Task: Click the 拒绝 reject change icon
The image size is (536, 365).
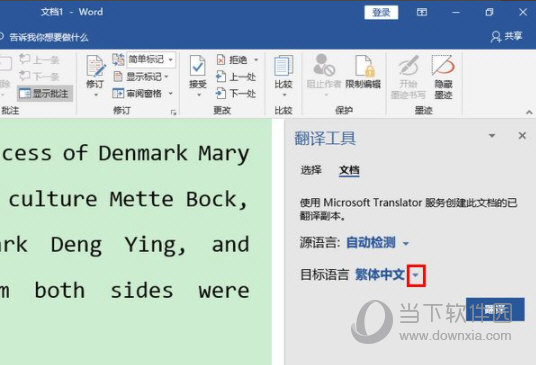Action: click(x=221, y=60)
